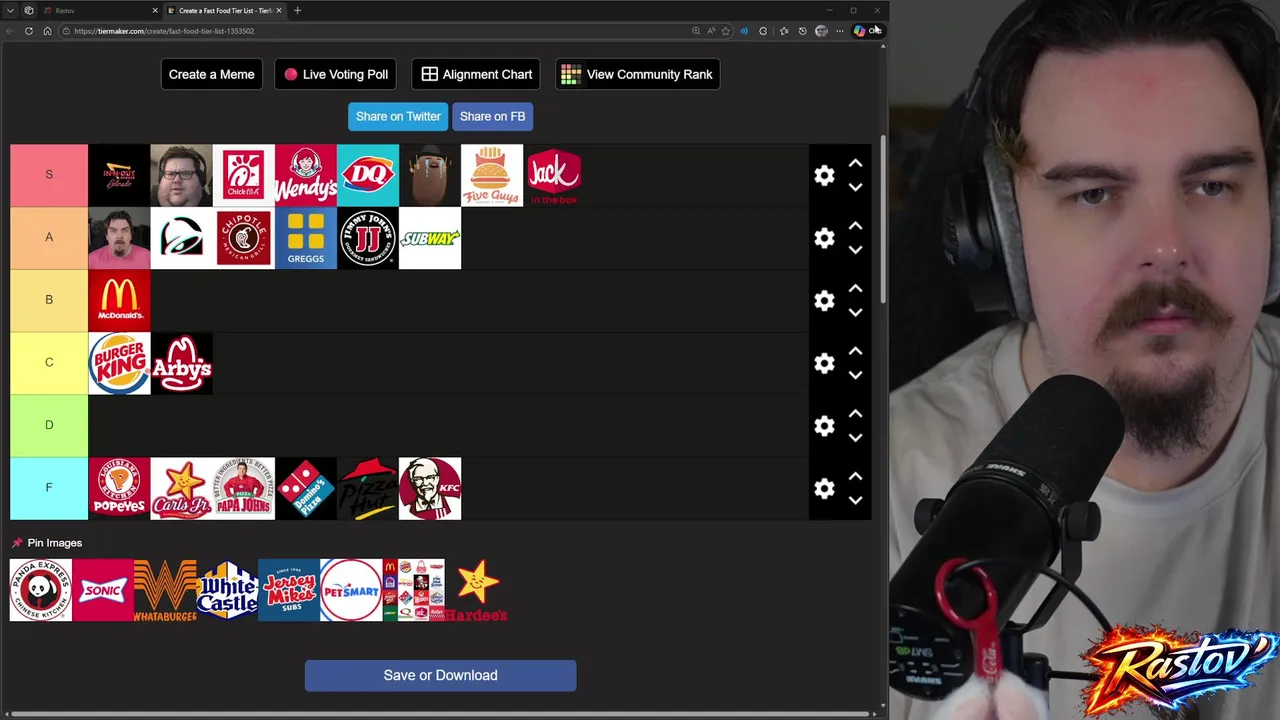Select the Popeyes logo

(119, 488)
